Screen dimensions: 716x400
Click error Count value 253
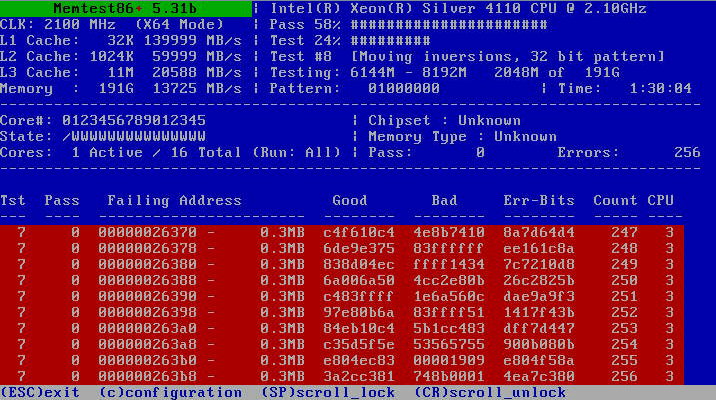pos(624,328)
